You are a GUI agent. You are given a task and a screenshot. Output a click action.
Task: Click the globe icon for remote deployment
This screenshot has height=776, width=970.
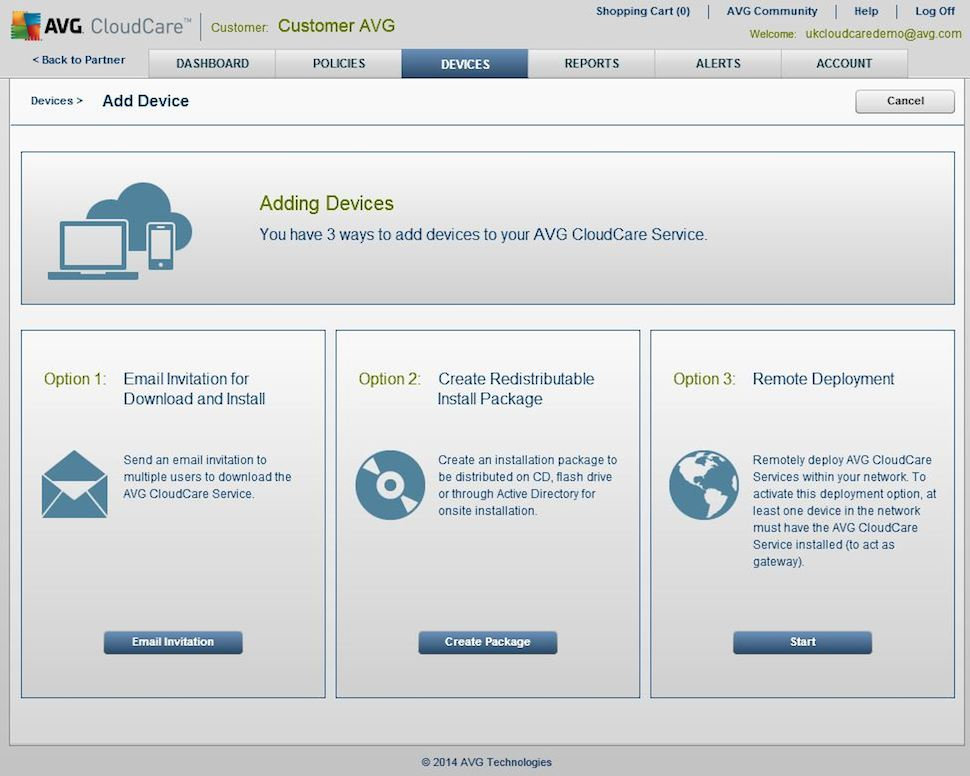[x=704, y=485]
